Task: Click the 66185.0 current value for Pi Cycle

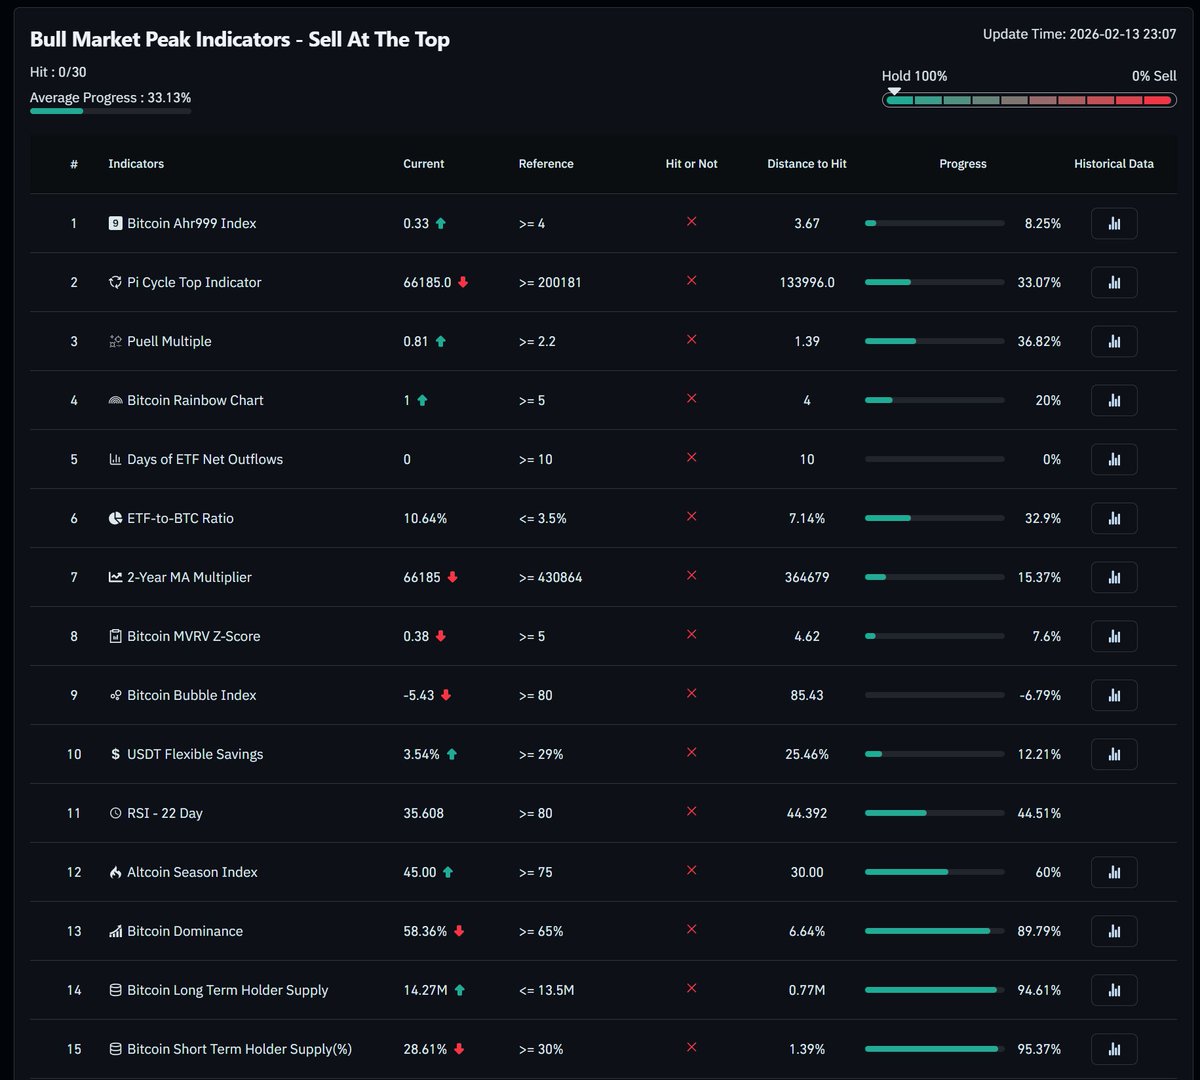Action: pos(427,282)
